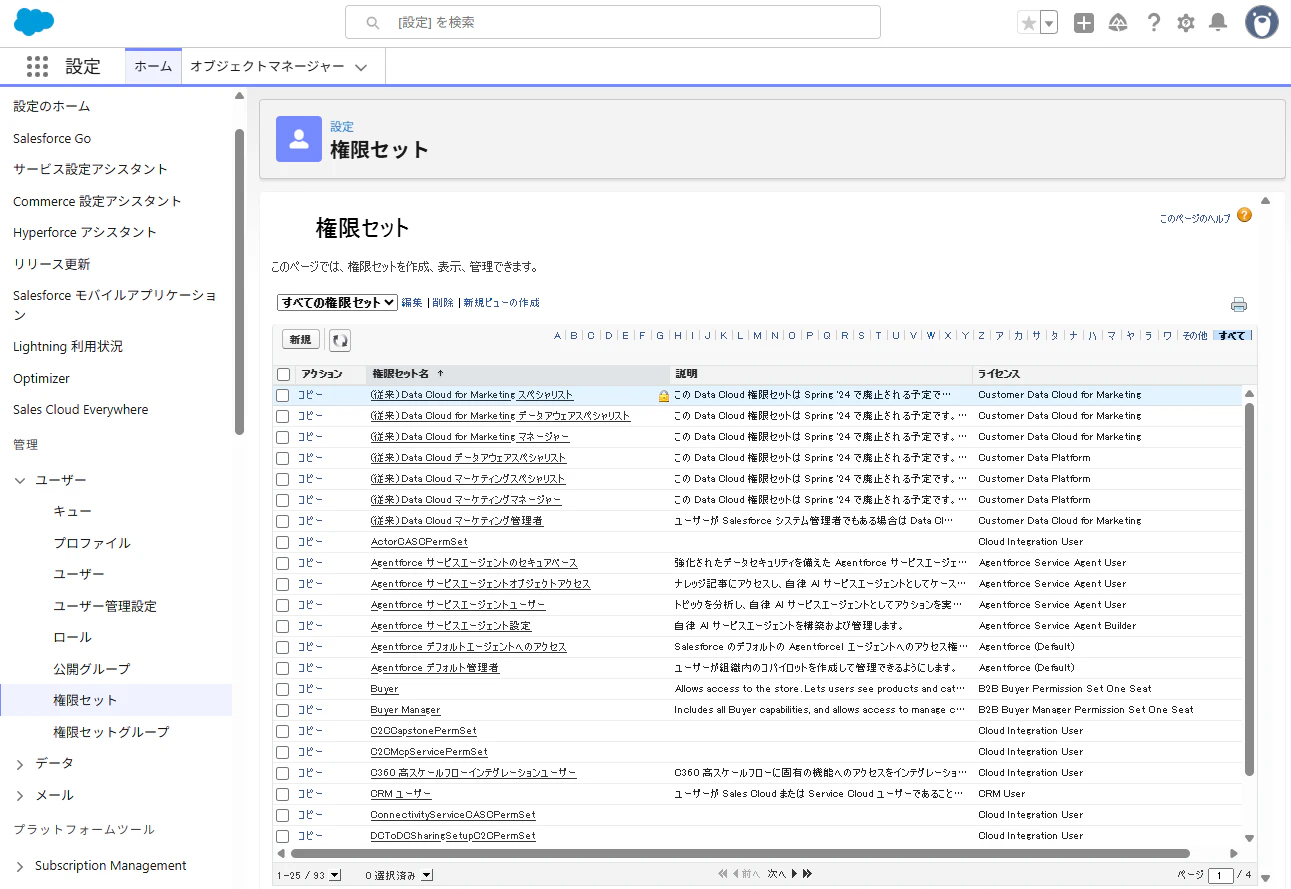Open the setup gear icon
Image resolution: width=1291 pixels, height=889 pixels.
pos(1186,23)
